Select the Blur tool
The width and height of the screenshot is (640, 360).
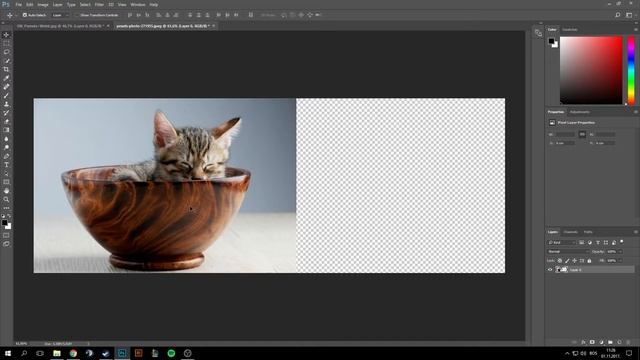click(6, 139)
